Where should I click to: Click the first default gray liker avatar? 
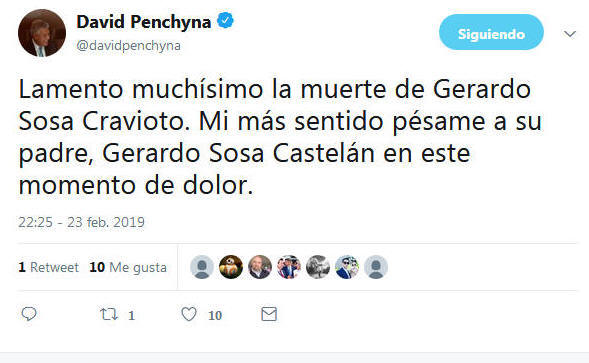[x=202, y=267]
